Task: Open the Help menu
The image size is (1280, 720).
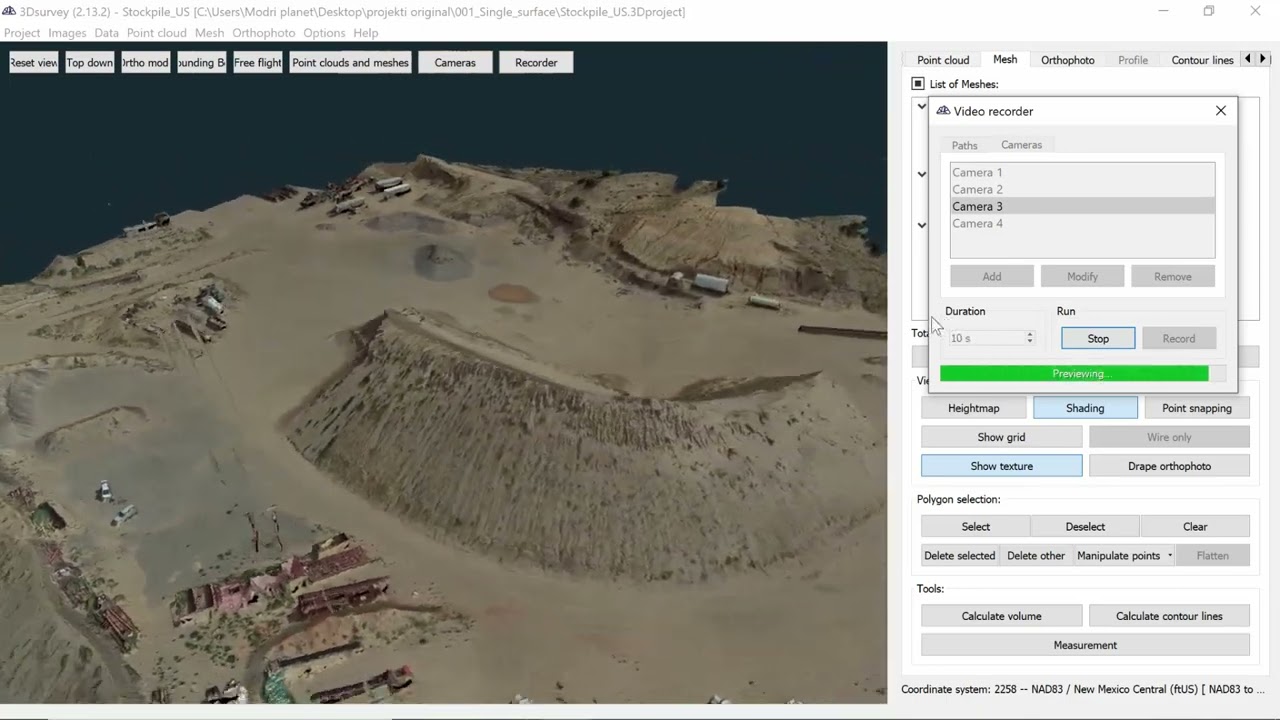Action: tap(365, 33)
